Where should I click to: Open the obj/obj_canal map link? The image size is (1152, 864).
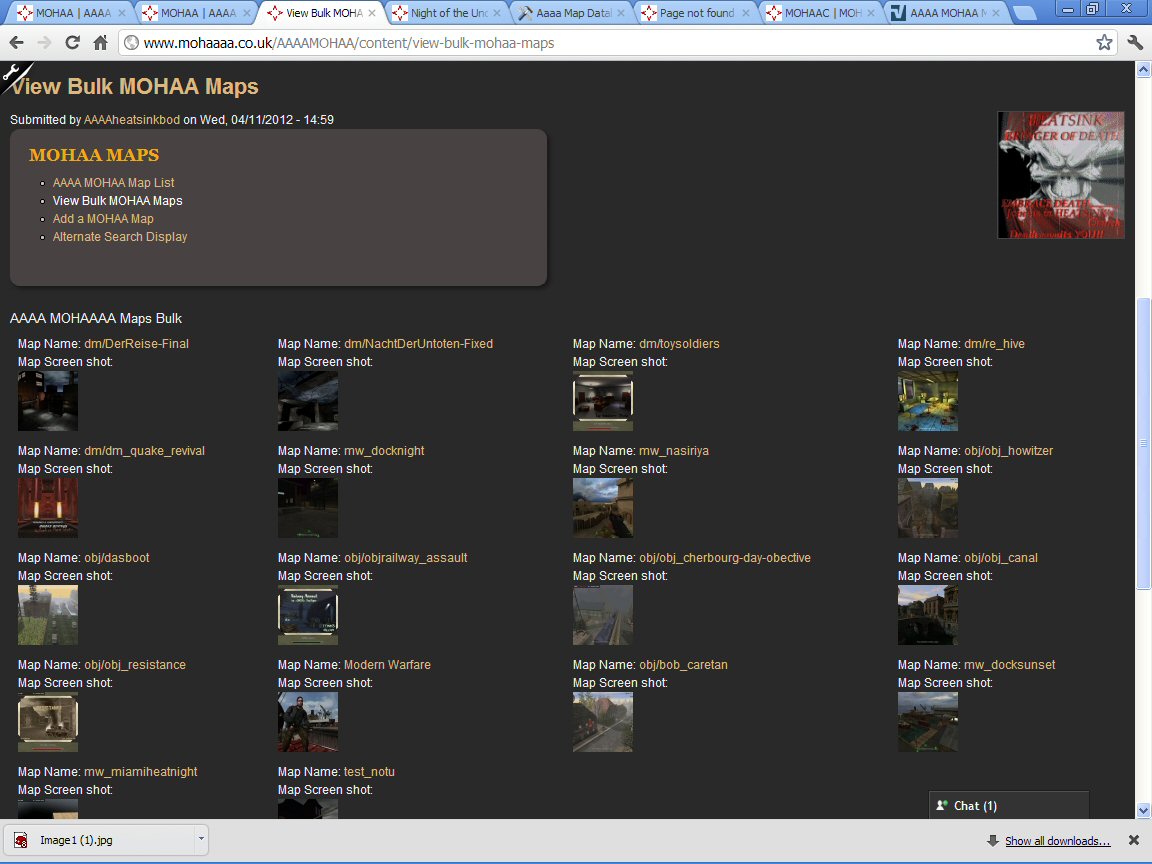1001,558
